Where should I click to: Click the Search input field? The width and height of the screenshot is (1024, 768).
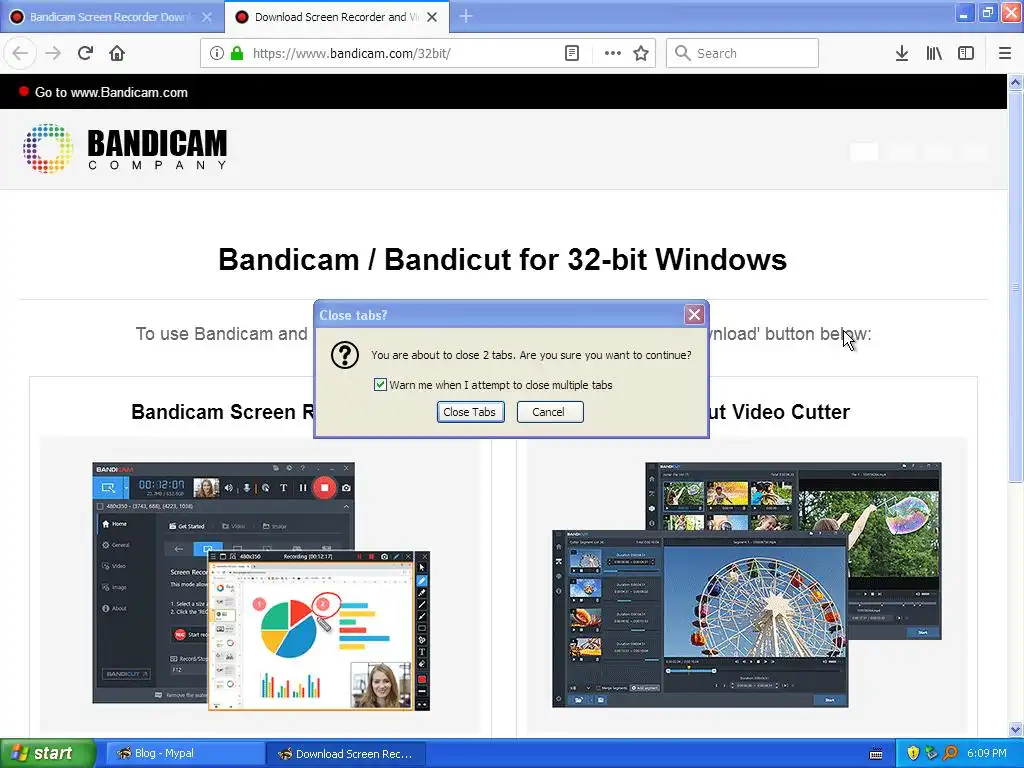pos(742,53)
